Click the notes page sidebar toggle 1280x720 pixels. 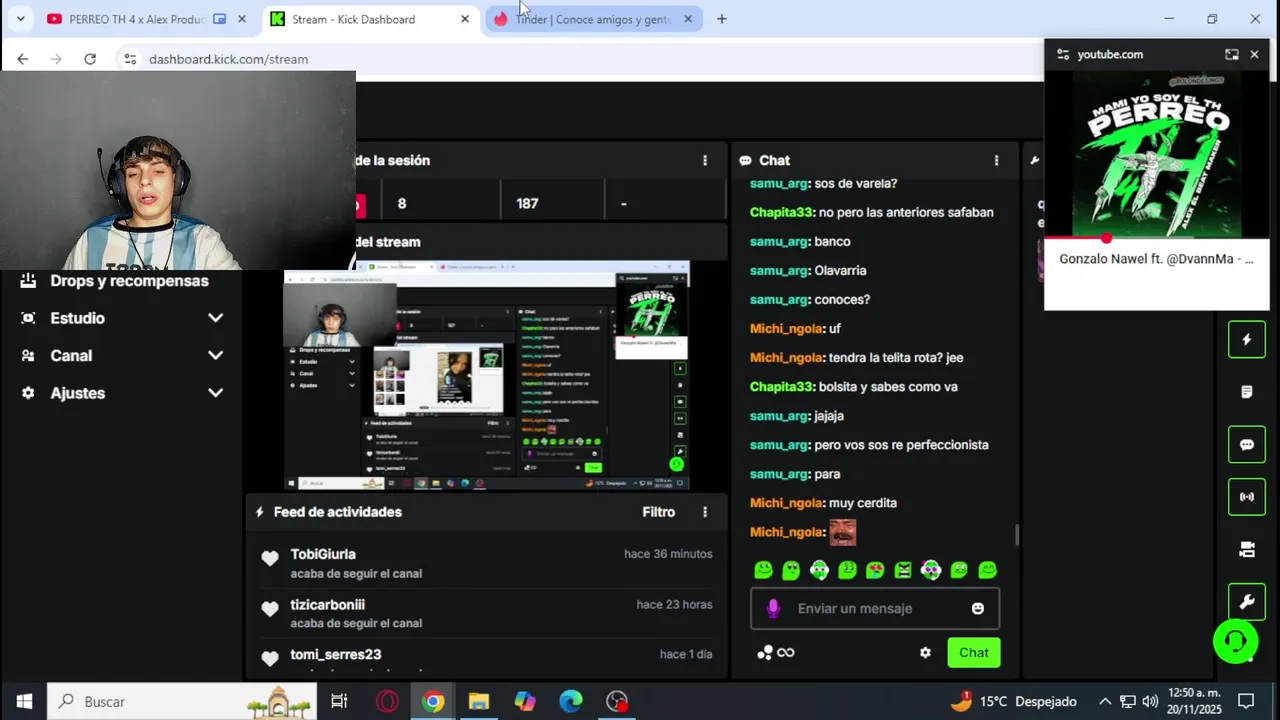pos(1247,392)
